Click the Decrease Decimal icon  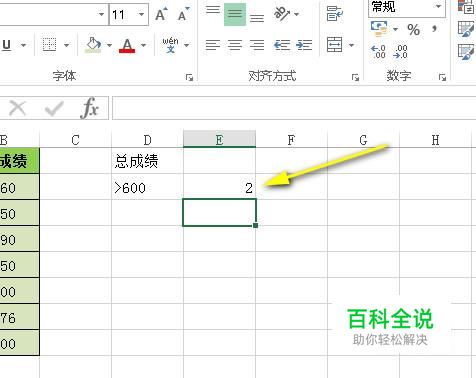[401, 52]
